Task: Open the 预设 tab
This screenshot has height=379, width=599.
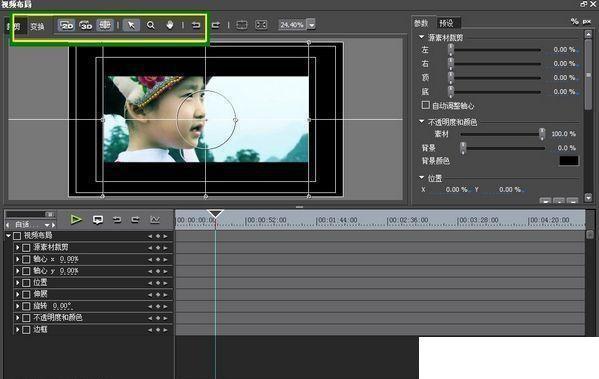Action: pyautogui.click(x=446, y=23)
